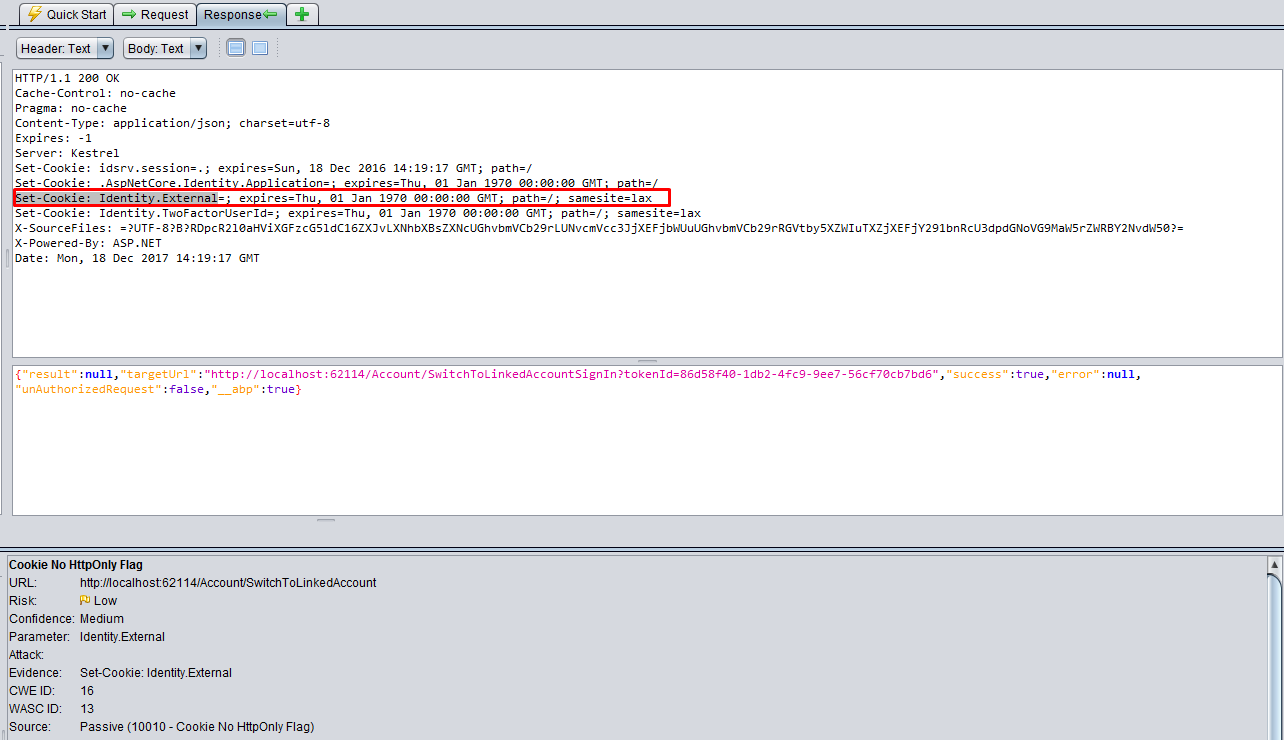Click the alert URL value
This screenshot has height=740, width=1284.
point(228,583)
